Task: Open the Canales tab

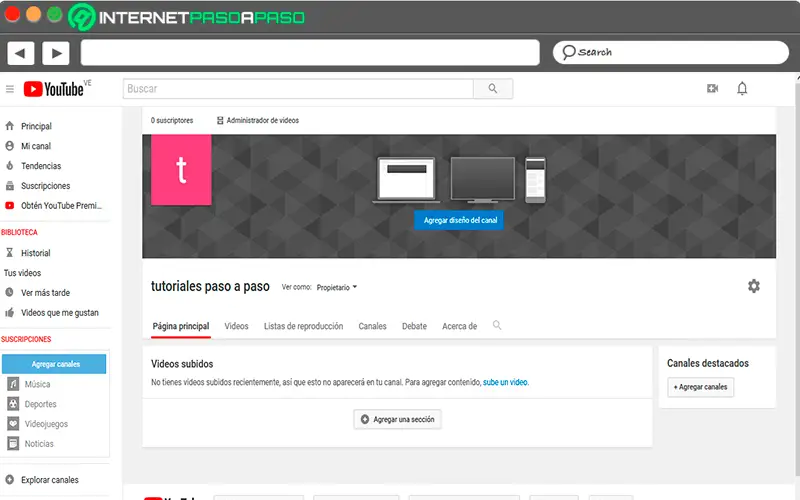Action: pos(372,326)
